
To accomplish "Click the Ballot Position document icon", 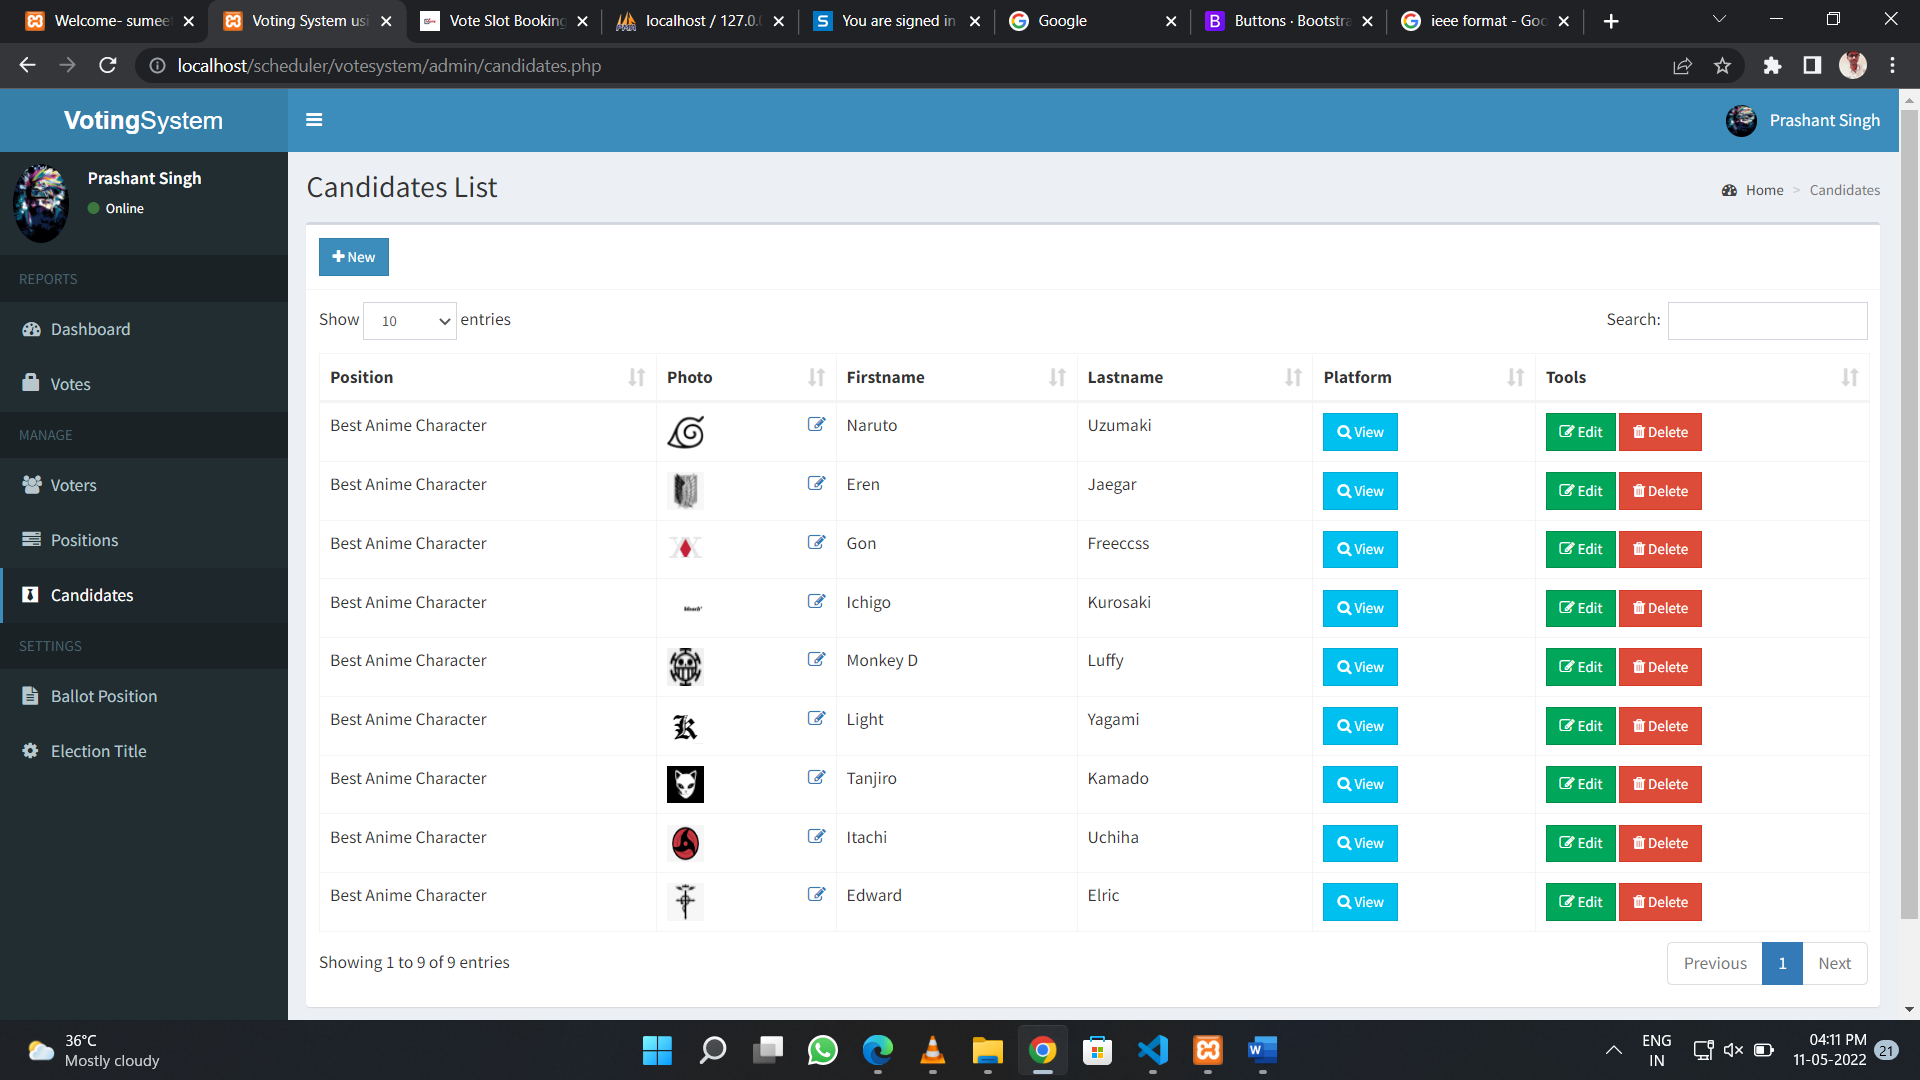I will click(31, 696).
